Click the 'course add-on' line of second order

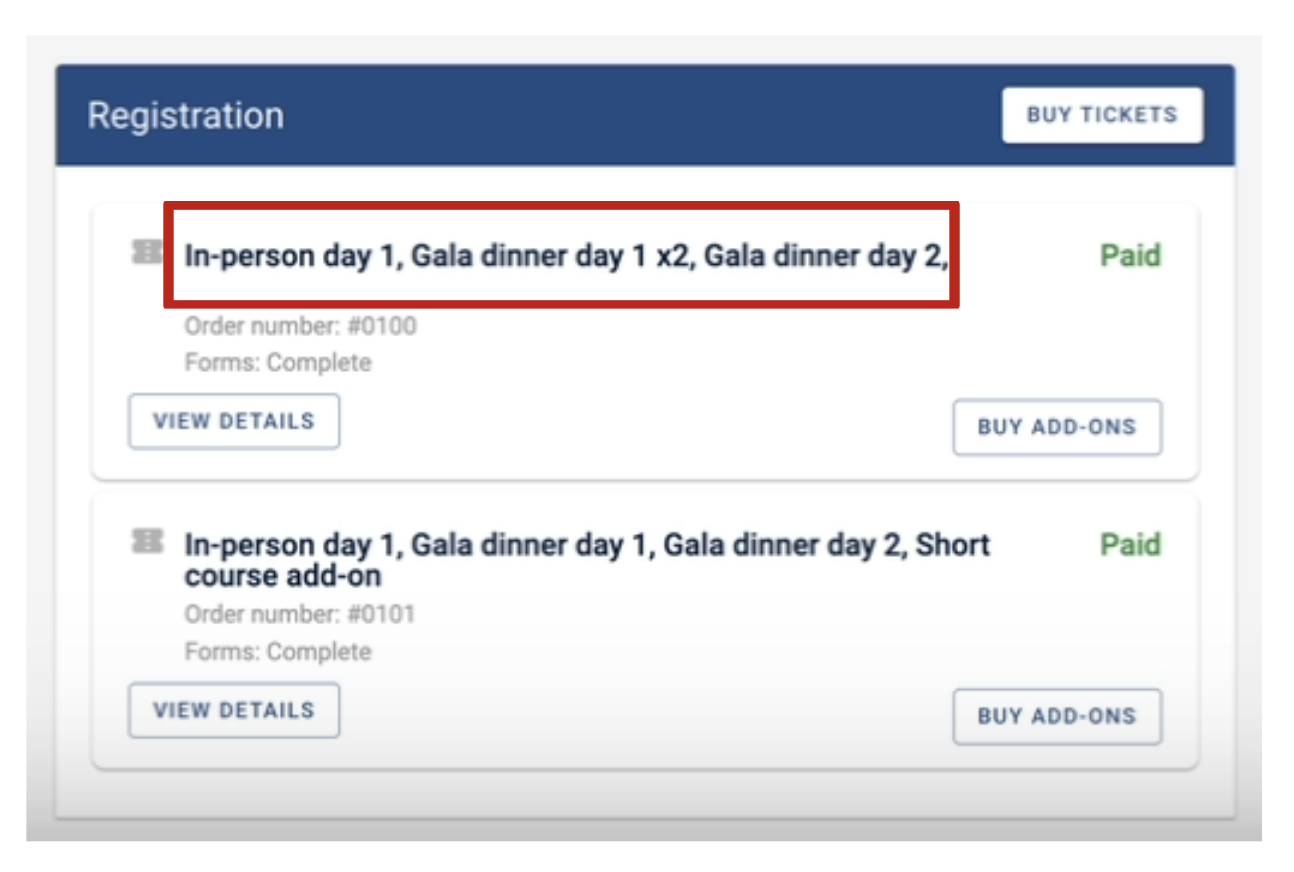(283, 577)
